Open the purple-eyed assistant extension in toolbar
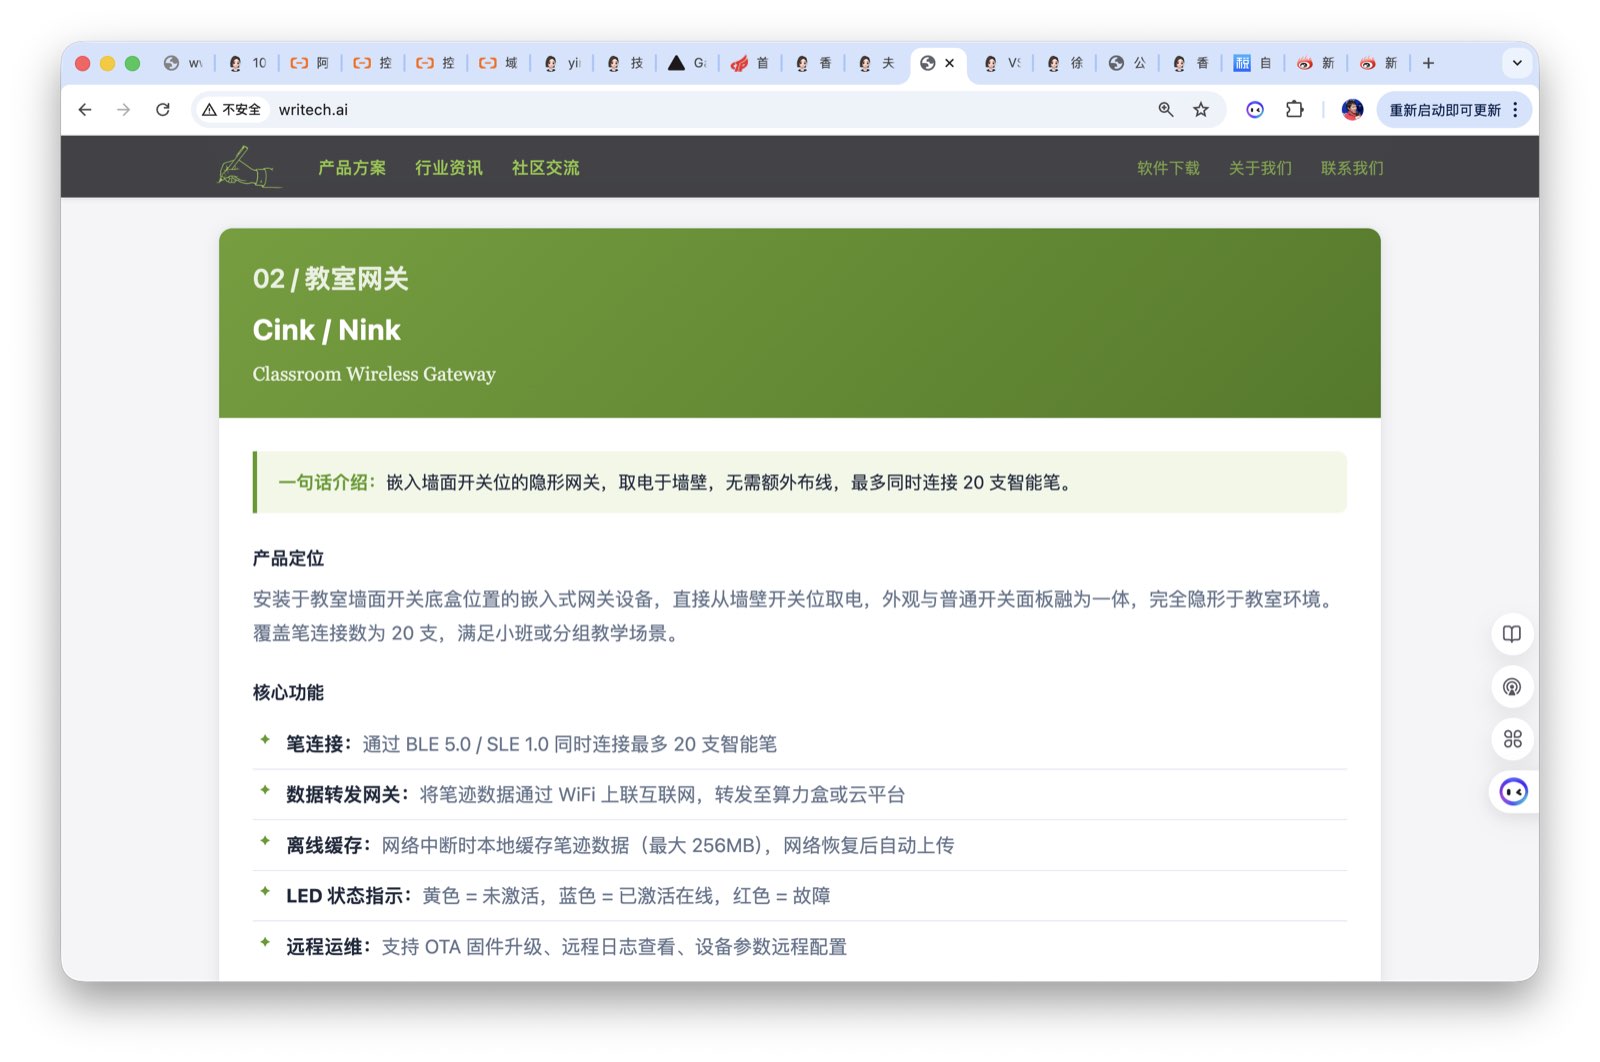1600x1062 pixels. [1255, 110]
